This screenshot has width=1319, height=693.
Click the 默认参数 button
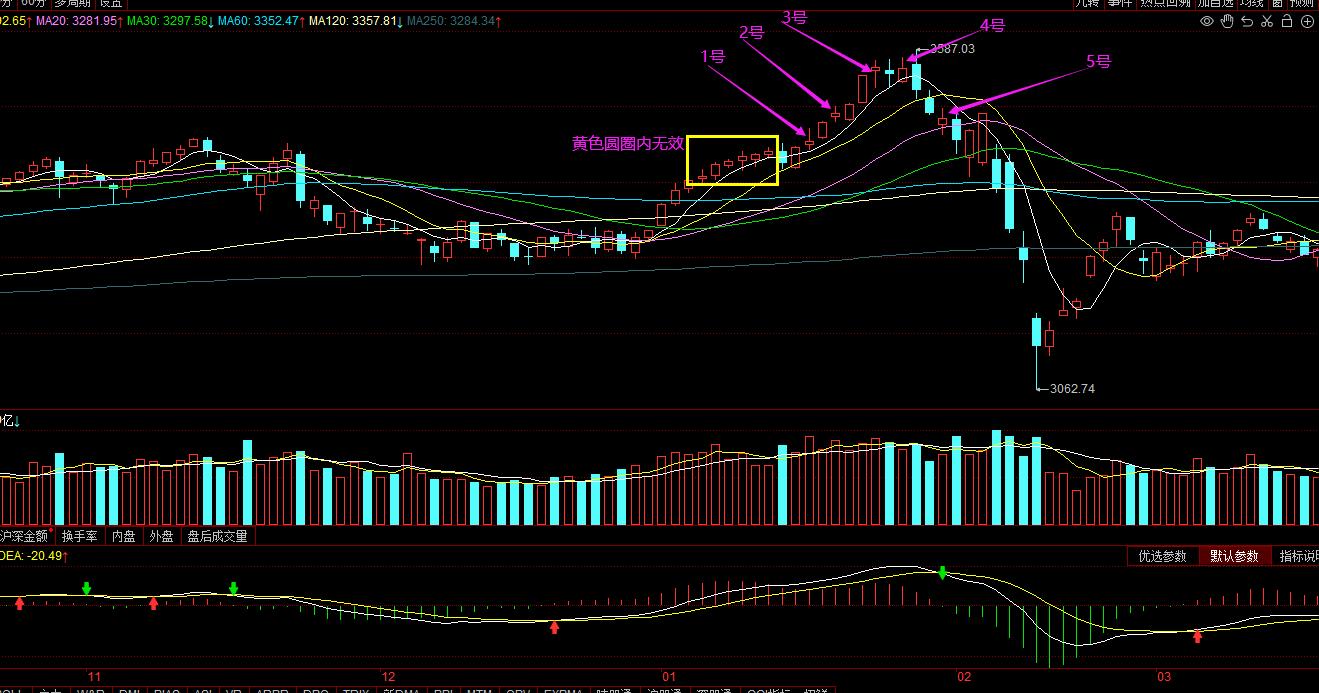coord(1234,556)
